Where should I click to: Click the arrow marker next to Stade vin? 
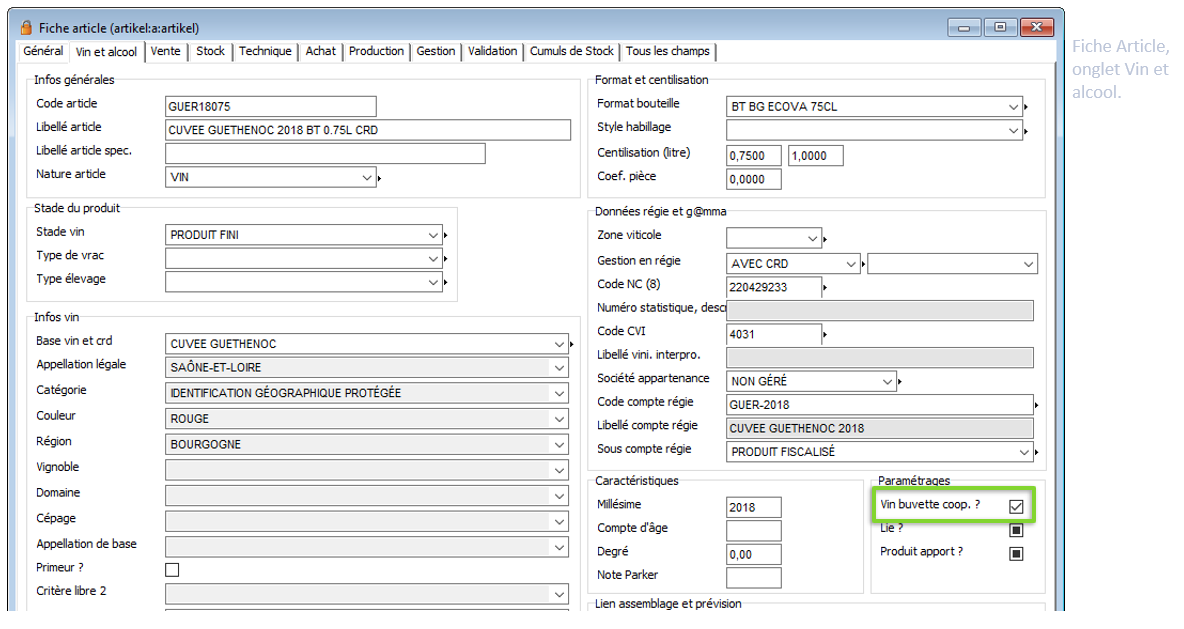(445, 236)
